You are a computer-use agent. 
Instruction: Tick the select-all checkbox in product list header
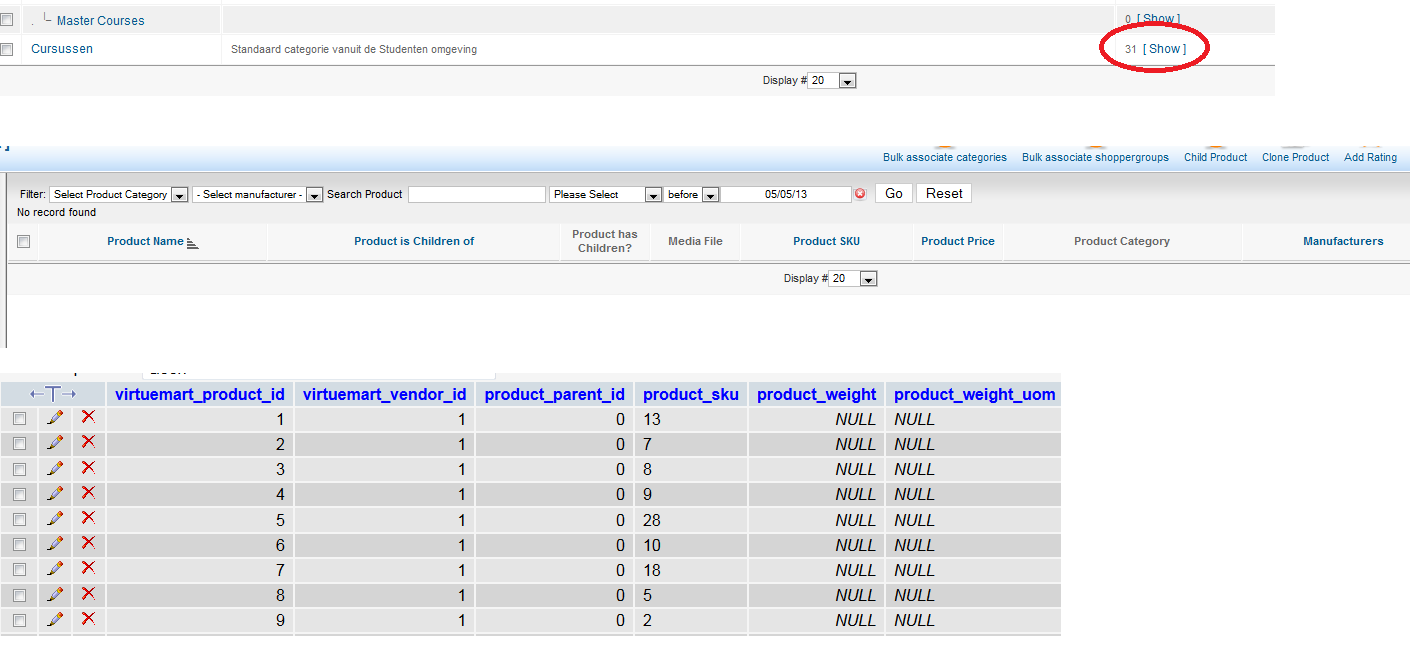pyautogui.click(x=24, y=241)
